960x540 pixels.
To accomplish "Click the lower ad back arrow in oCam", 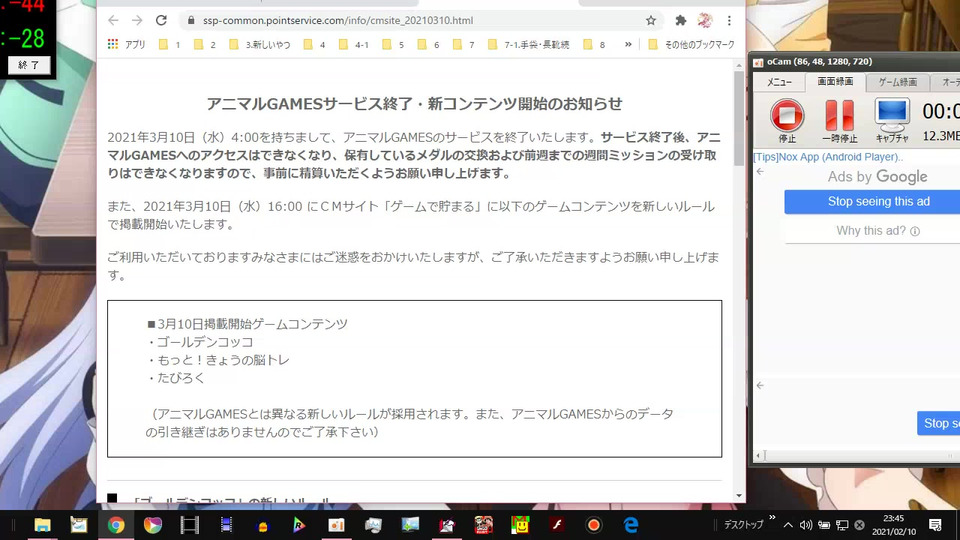I will (760, 385).
